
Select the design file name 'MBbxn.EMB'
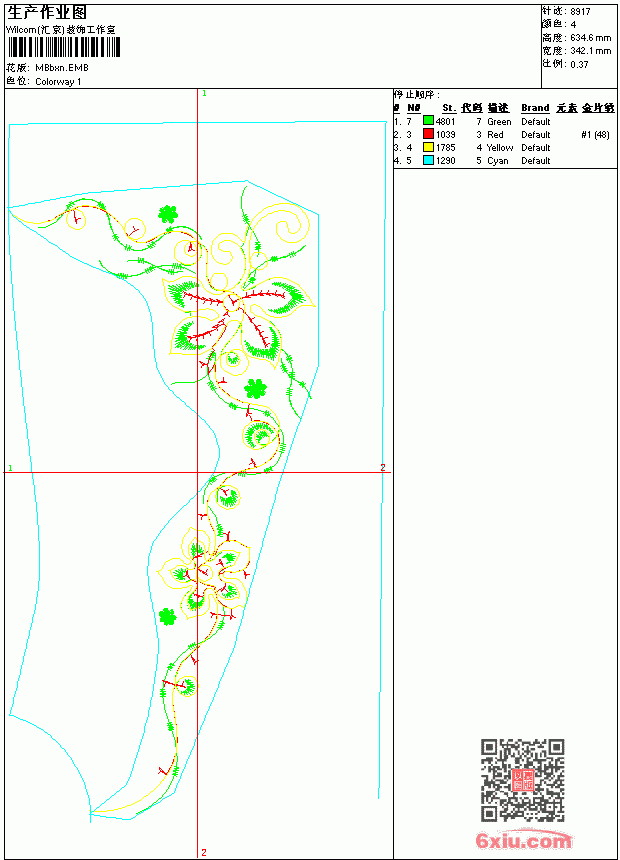click(x=62, y=68)
